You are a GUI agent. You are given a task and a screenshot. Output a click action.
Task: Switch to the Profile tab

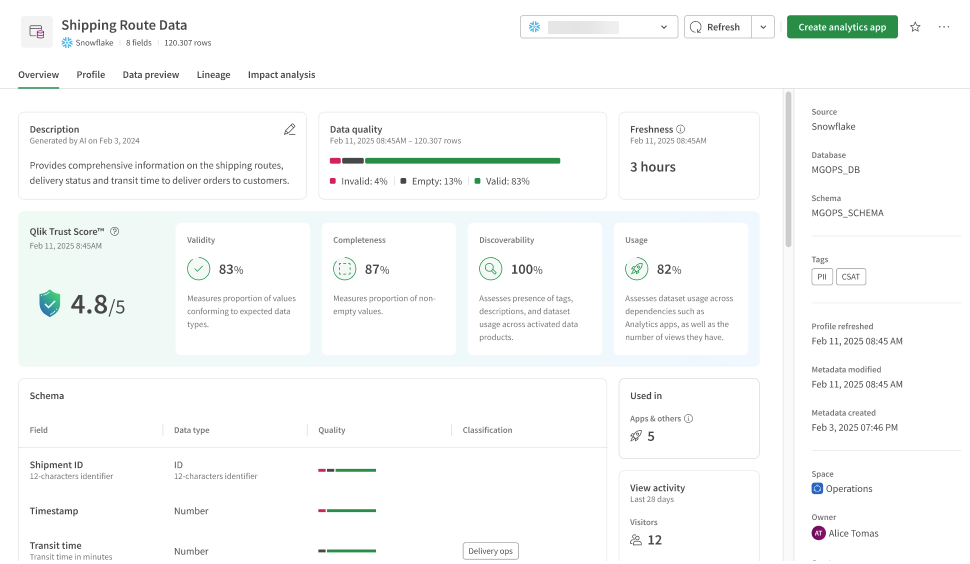point(91,75)
